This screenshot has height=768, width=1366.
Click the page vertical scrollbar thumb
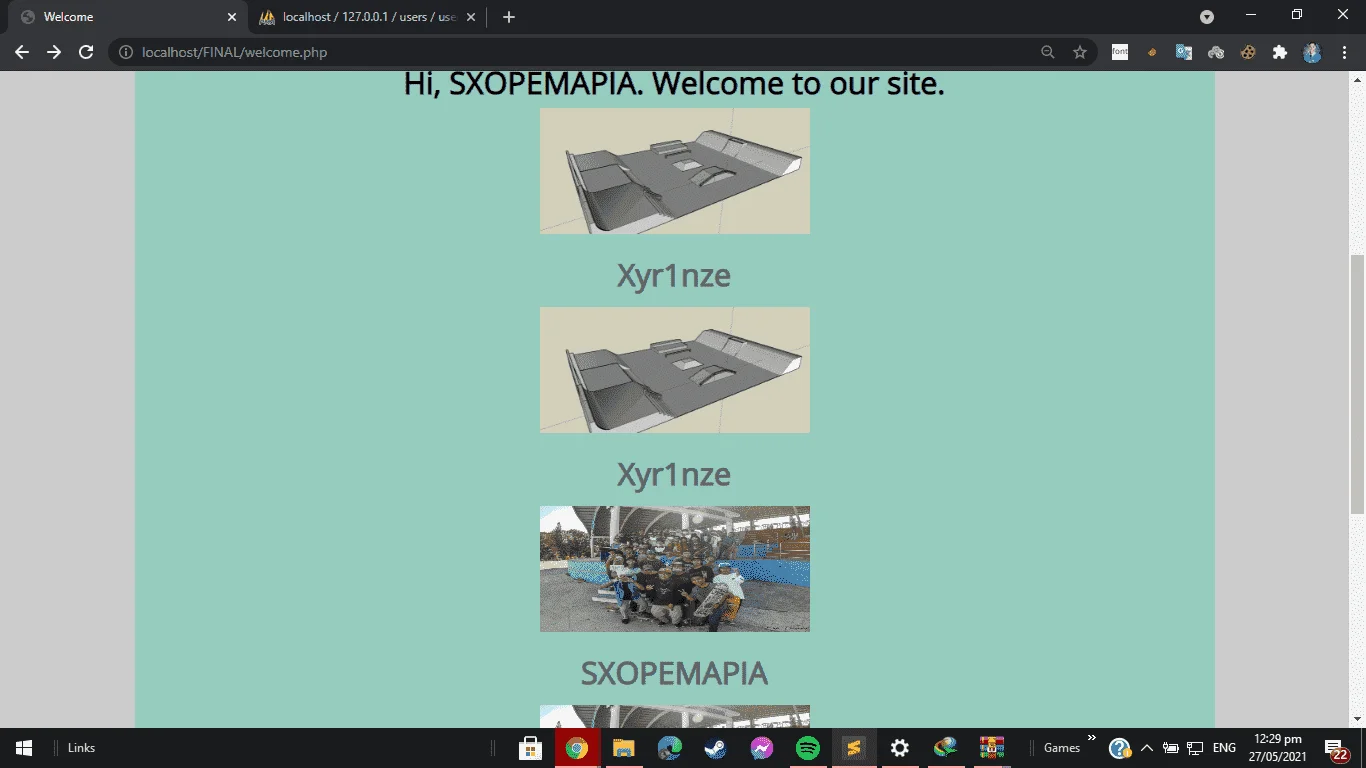(1357, 385)
